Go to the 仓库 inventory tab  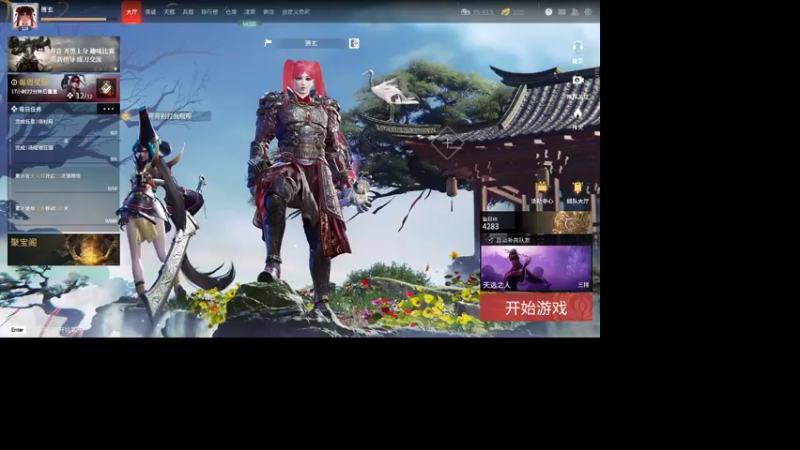point(231,12)
